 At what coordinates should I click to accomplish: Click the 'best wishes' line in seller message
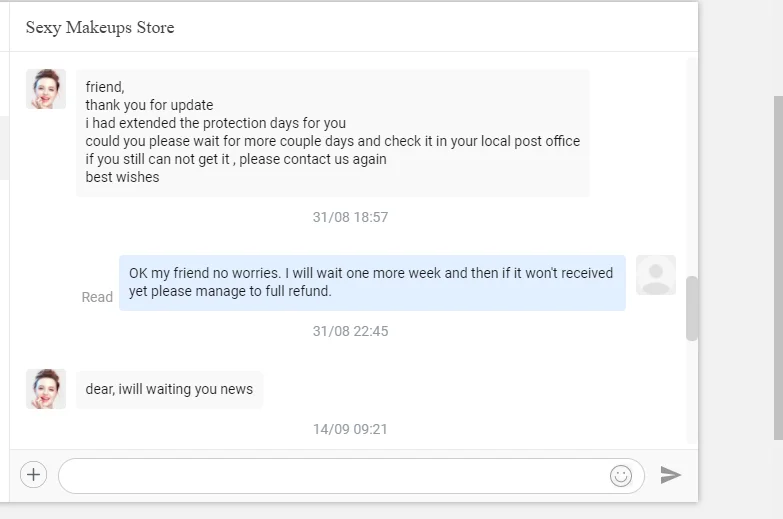(x=122, y=177)
